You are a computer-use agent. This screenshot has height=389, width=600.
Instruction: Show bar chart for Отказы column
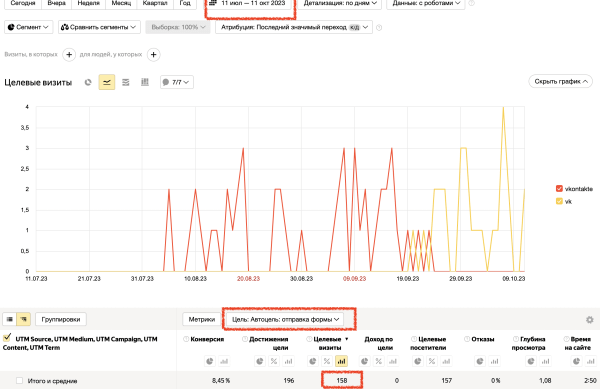pyautogui.click(x=494, y=361)
